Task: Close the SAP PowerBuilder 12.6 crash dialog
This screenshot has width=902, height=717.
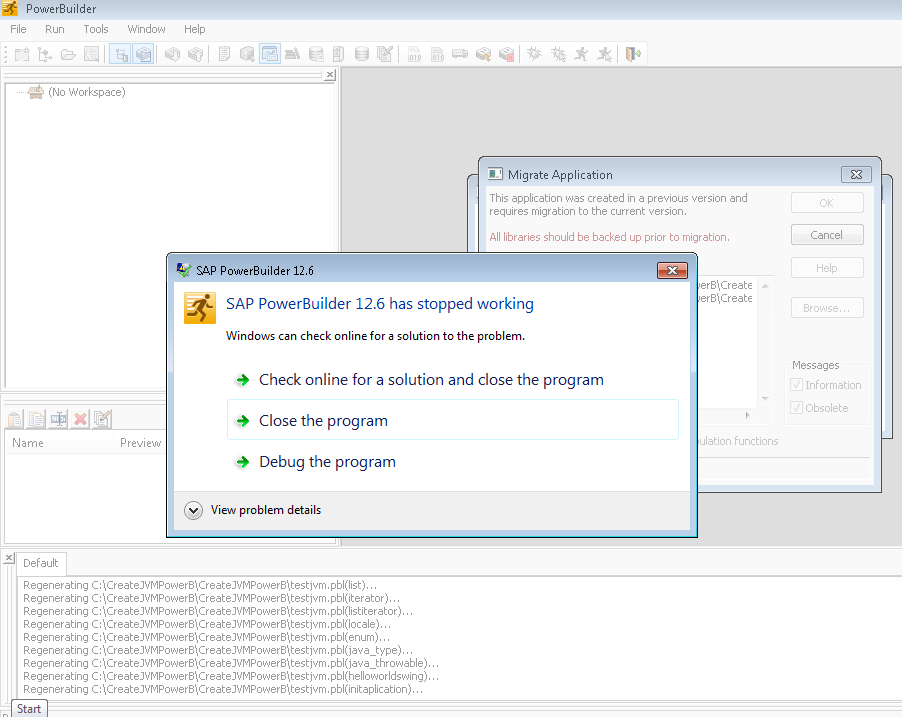Action: (672, 270)
